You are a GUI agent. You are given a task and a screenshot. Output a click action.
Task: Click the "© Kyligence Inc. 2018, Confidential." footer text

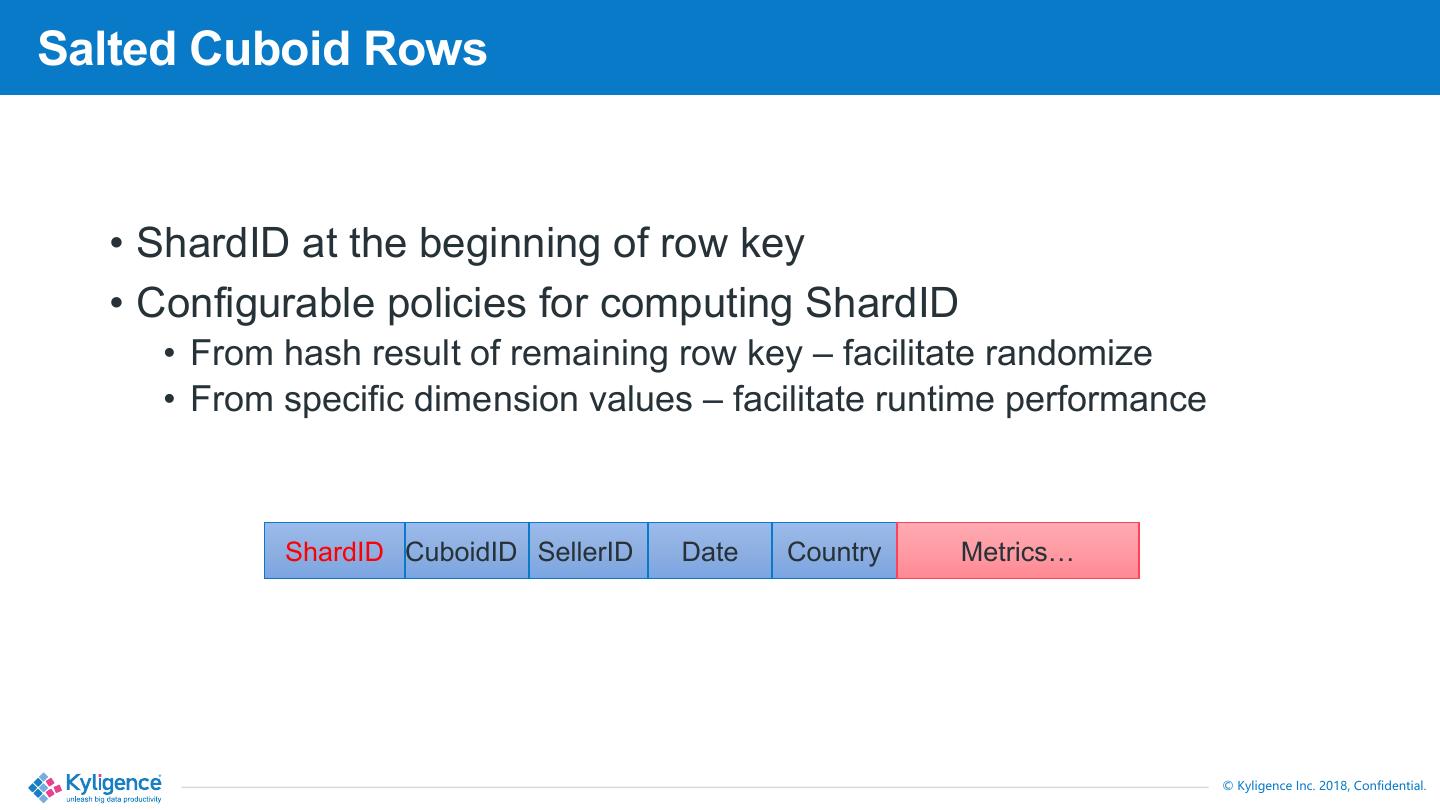click(1324, 786)
